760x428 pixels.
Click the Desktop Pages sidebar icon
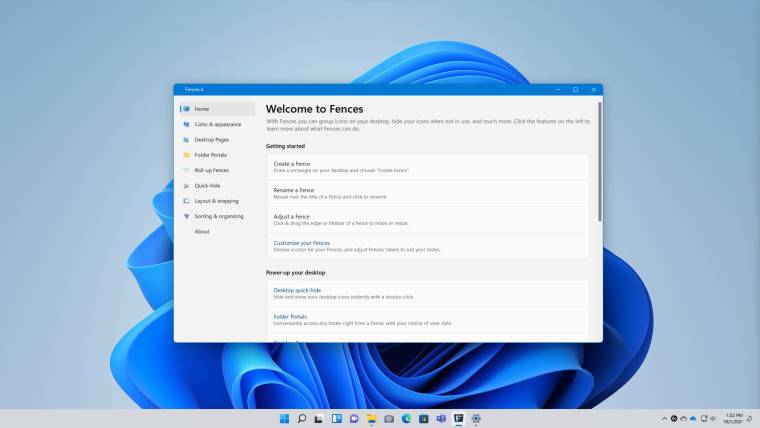tap(186, 140)
